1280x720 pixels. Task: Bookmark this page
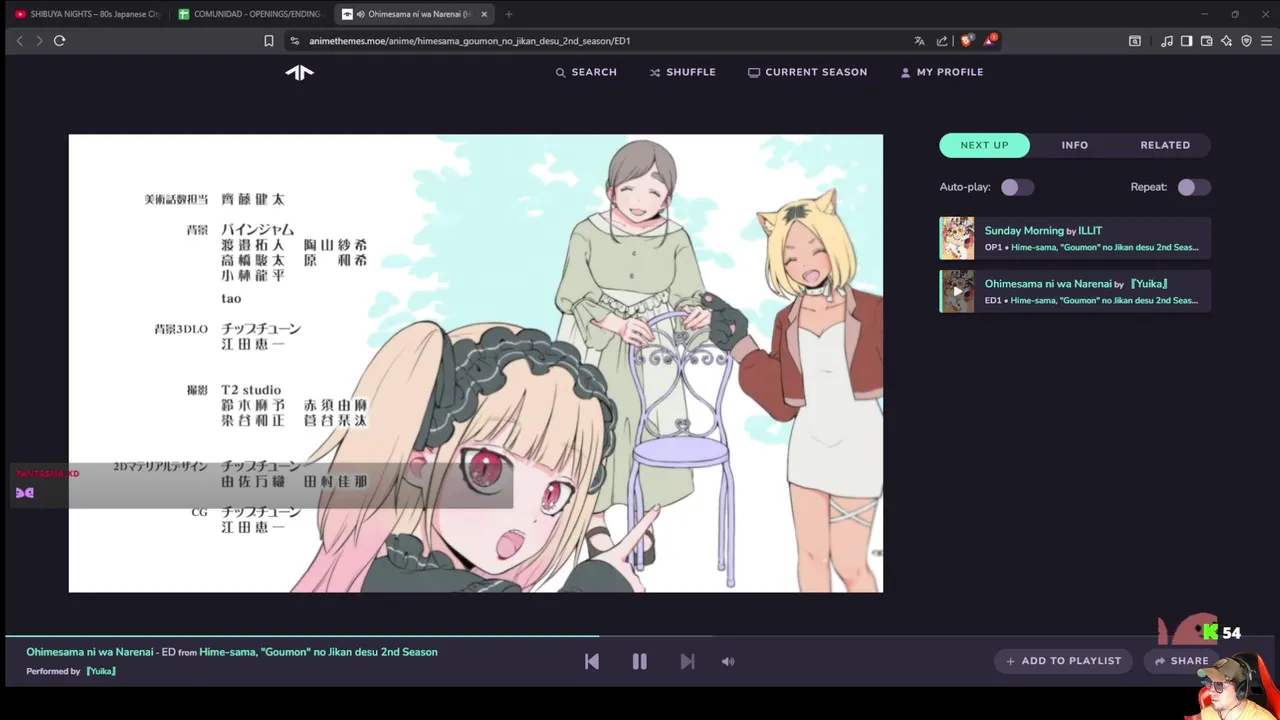(268, 41)
